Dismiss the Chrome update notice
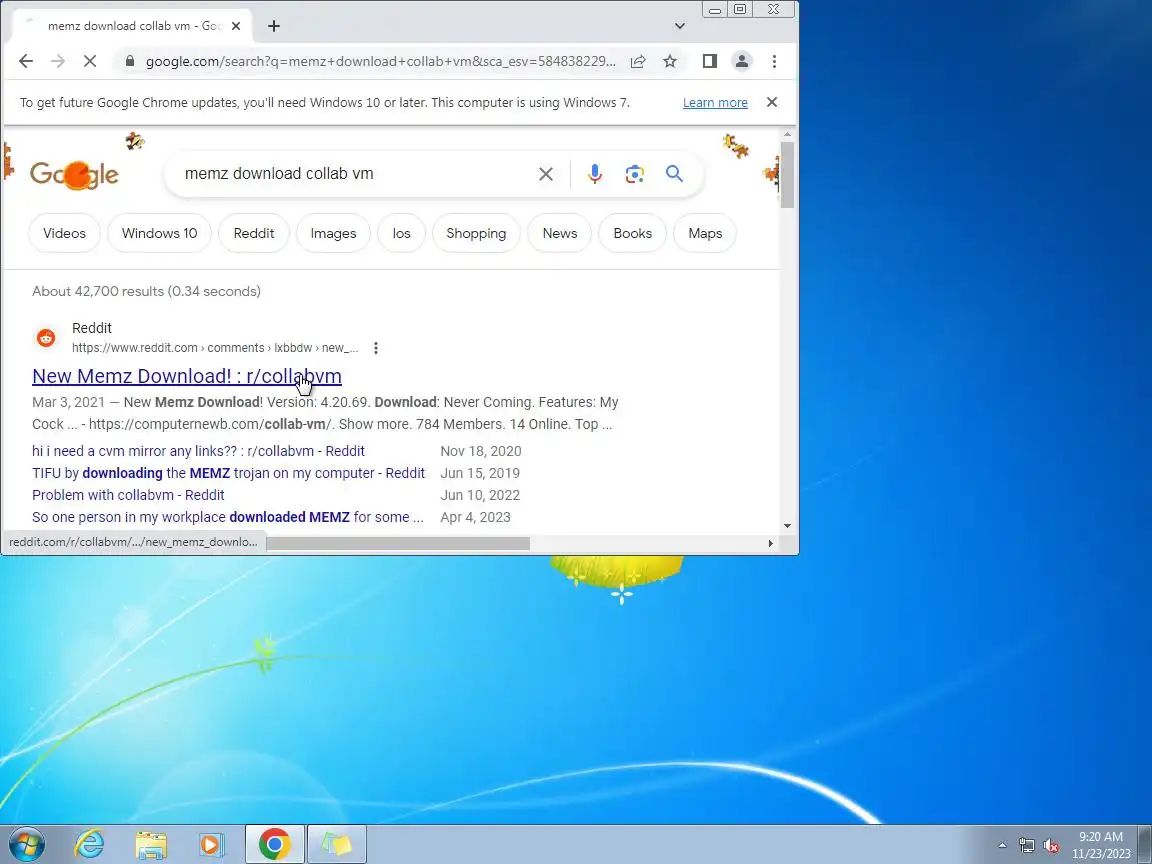Viewport: 1152px width, 864px height. pos(771,102)
